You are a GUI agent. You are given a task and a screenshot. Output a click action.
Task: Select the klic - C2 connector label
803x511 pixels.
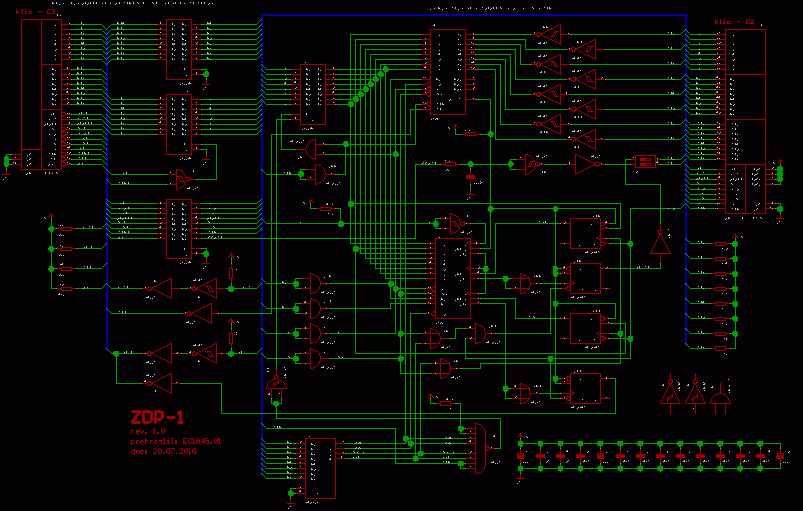point(733,20)
